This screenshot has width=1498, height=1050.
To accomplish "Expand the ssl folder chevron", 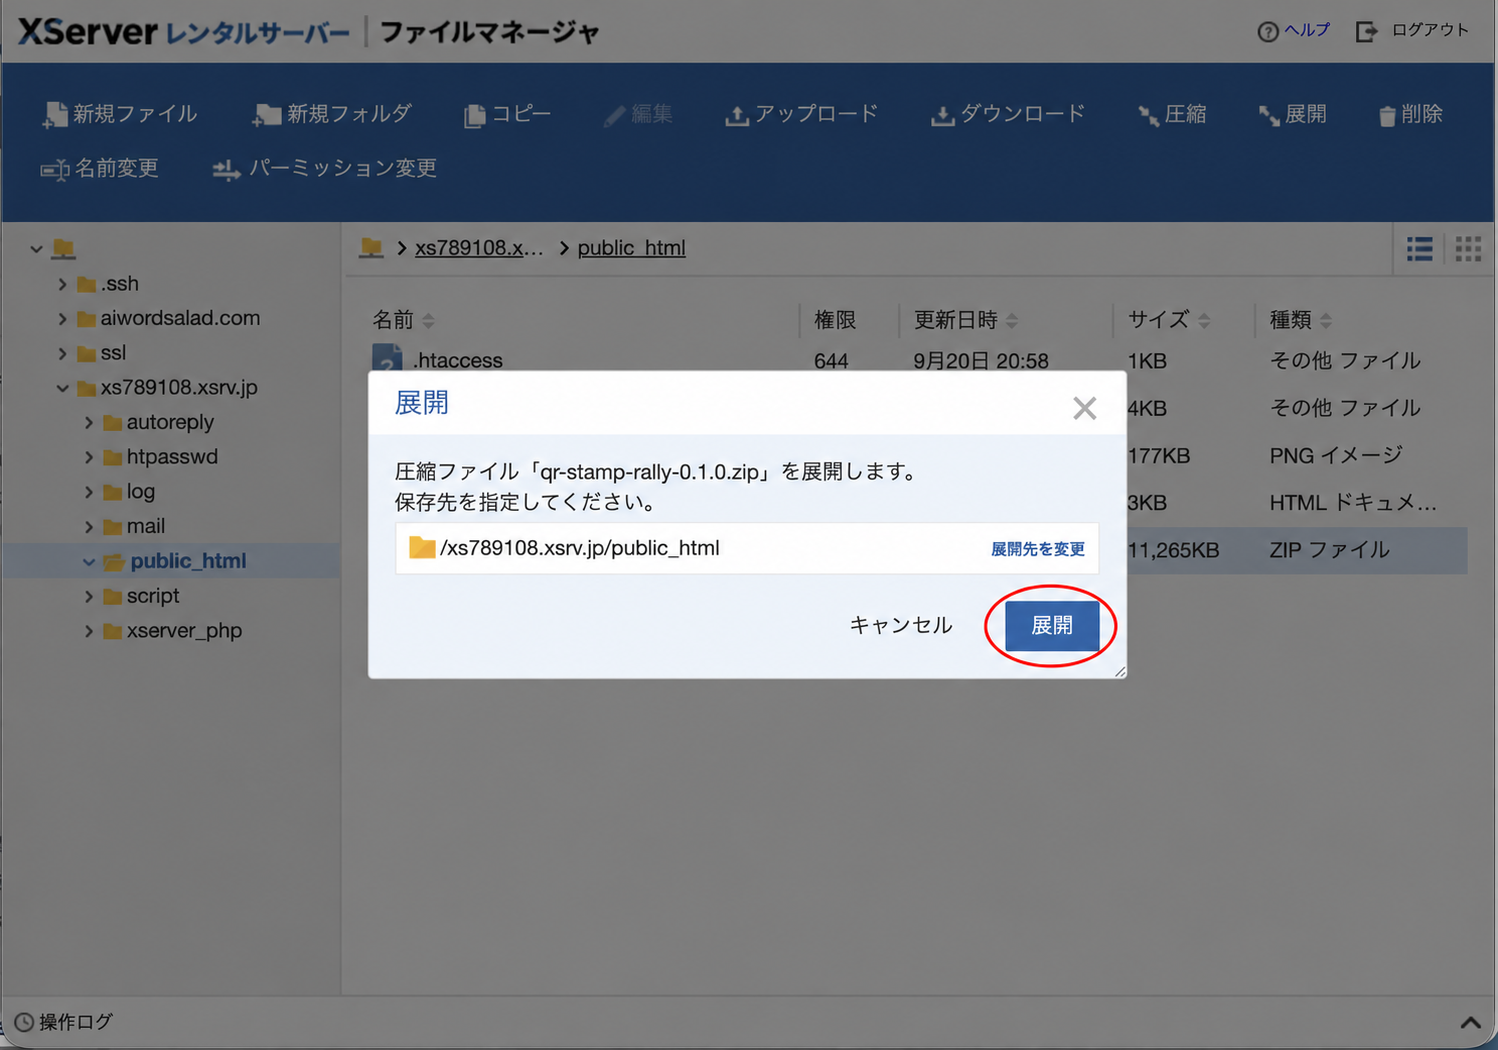I will (x=62, y=353).
